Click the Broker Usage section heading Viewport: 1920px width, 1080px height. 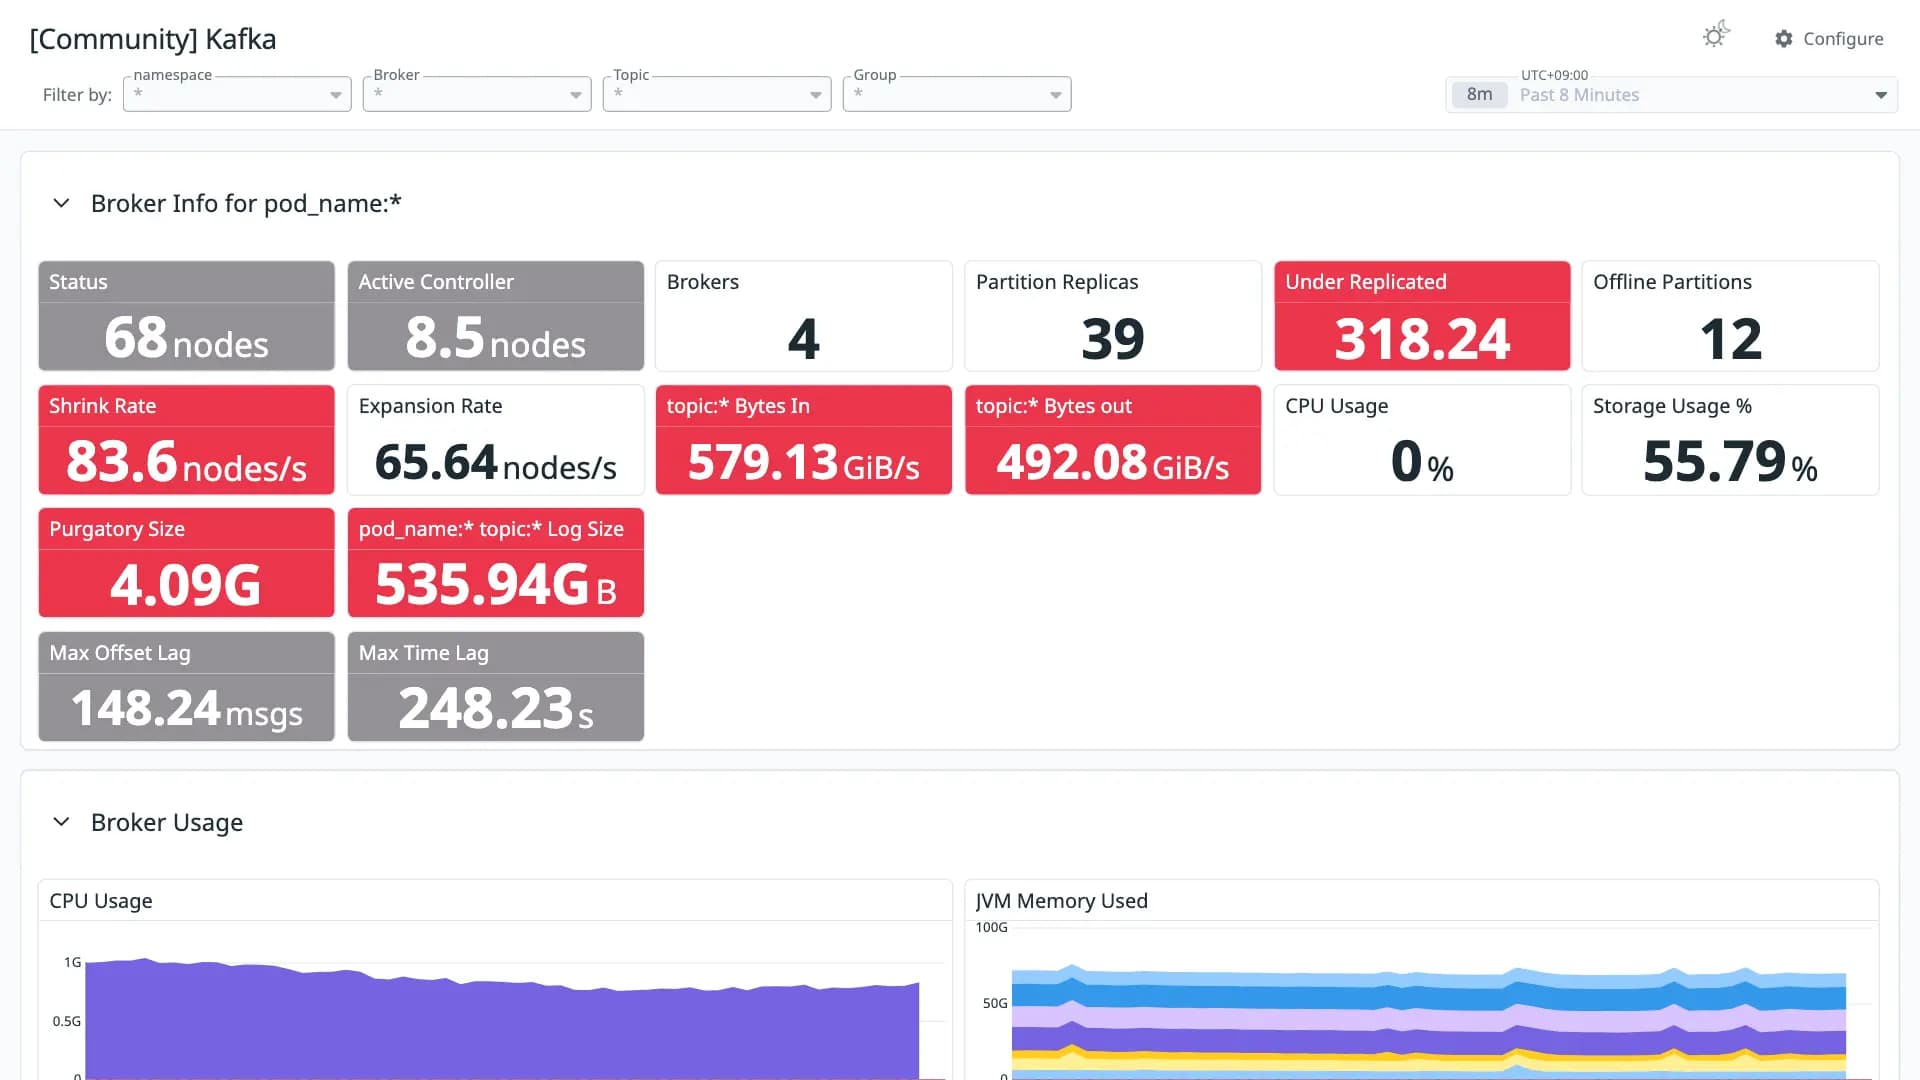[x=167, y=822]
